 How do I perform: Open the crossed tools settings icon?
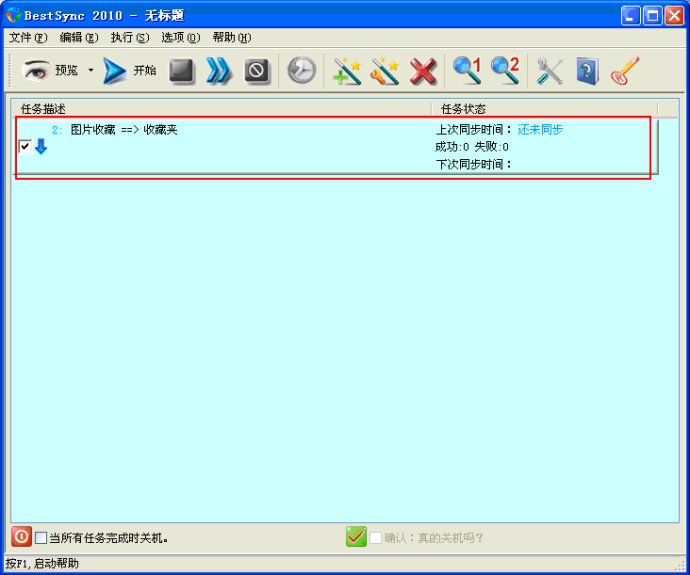(549, 70)
